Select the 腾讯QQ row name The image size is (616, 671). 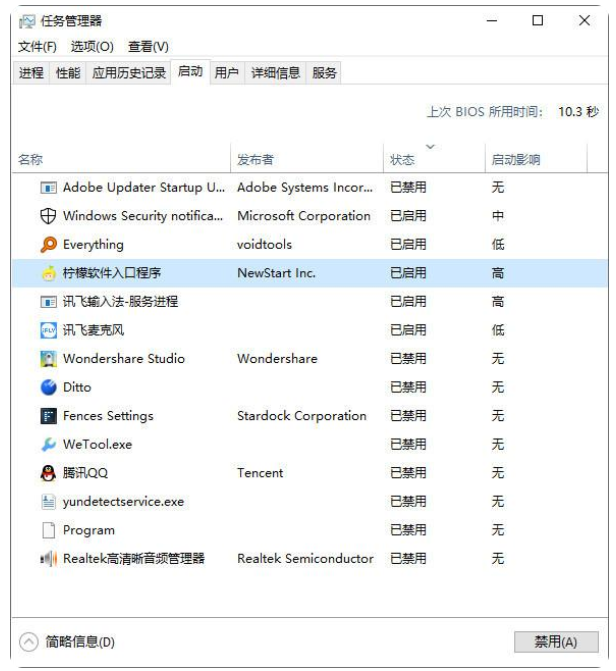pyautogui.click(x=85, y=473)
